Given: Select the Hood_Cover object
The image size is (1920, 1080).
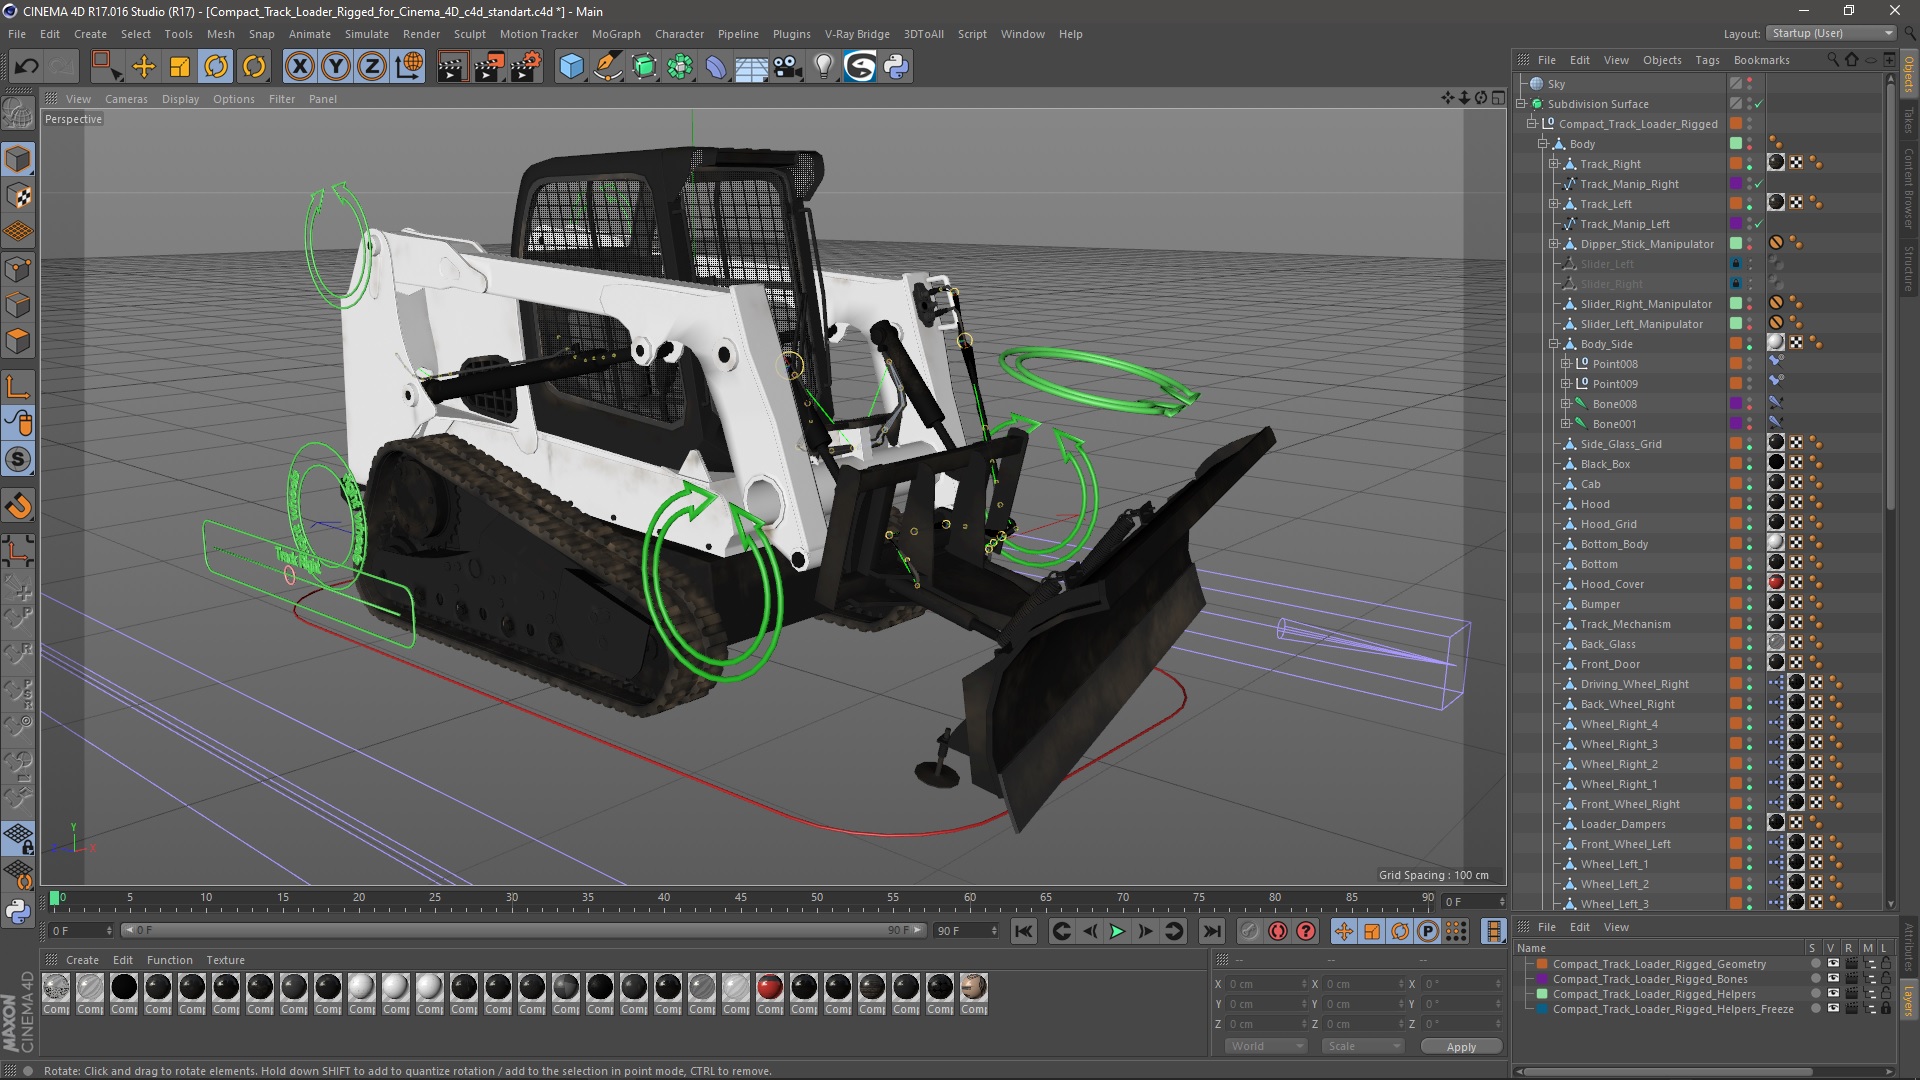Looking at the screenshot, I should [x=1611, y=584].
